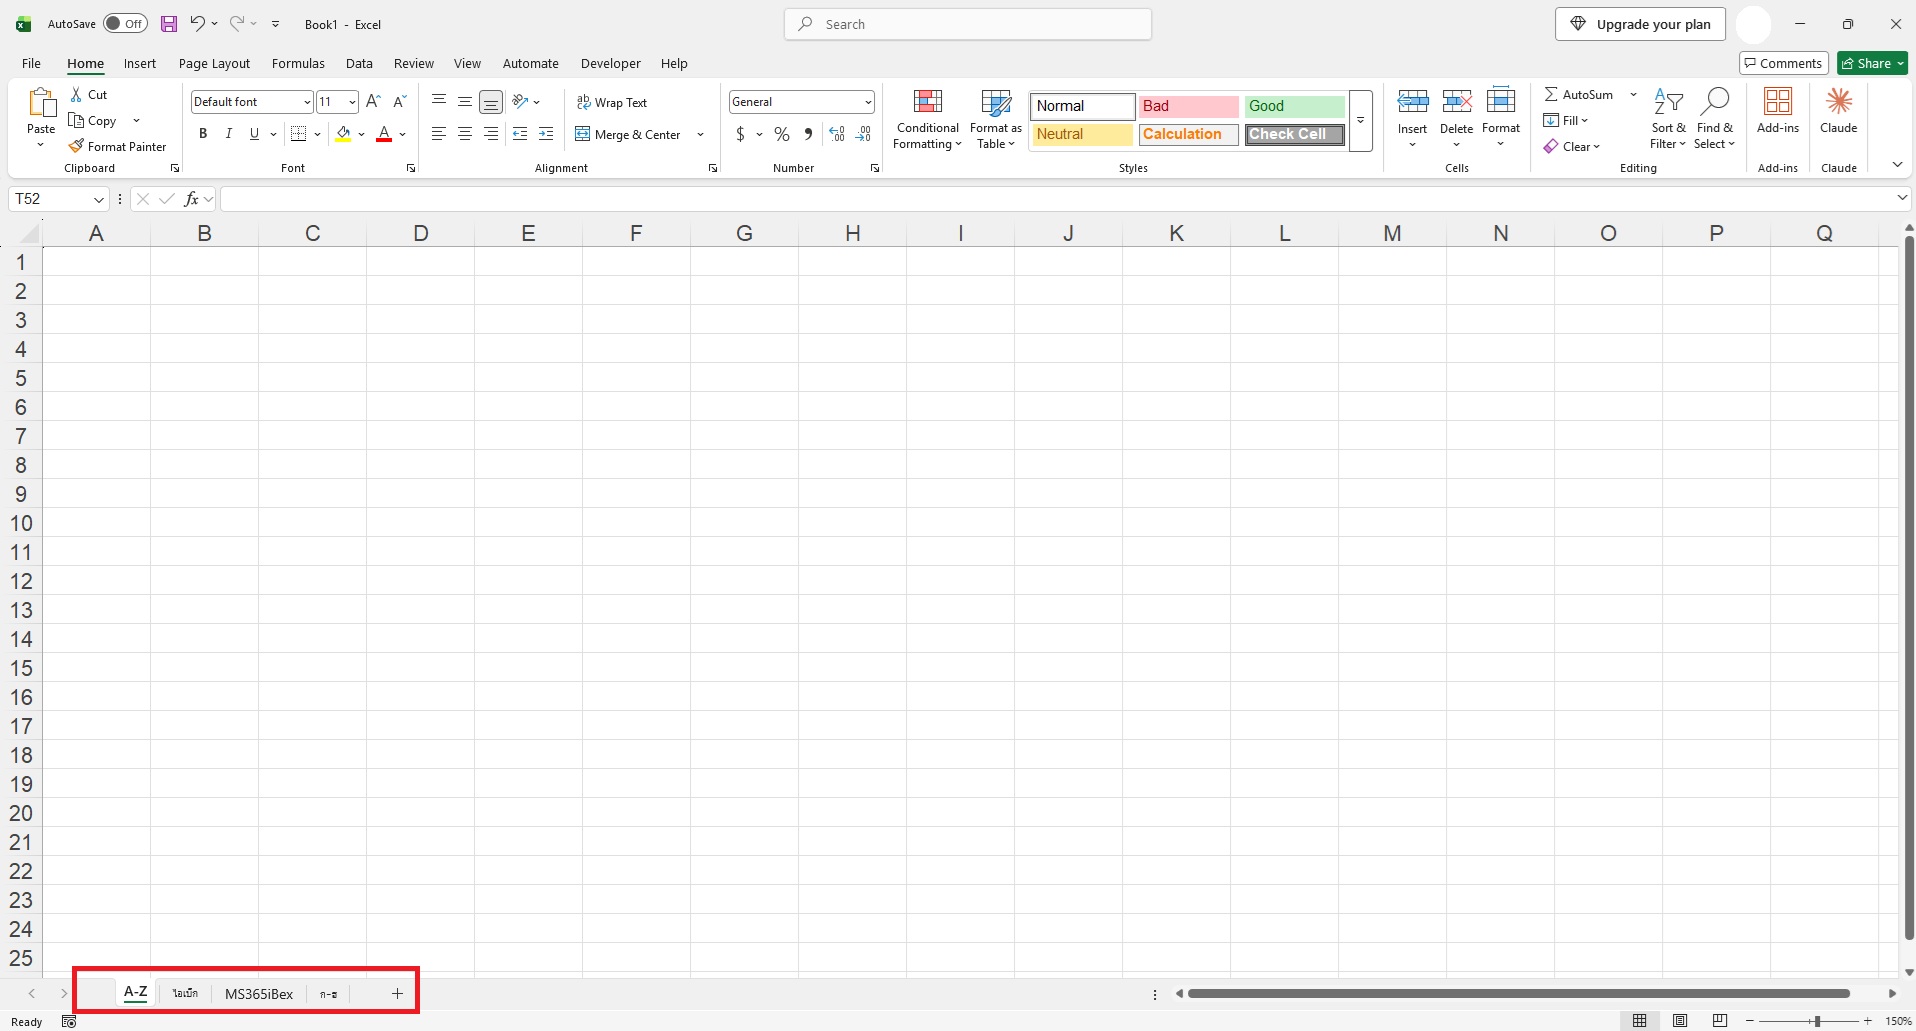This screenshot has height=1031, width=1916.
Task: Open the Sort & Filter menu
Action: click(x=1668, y=119)
